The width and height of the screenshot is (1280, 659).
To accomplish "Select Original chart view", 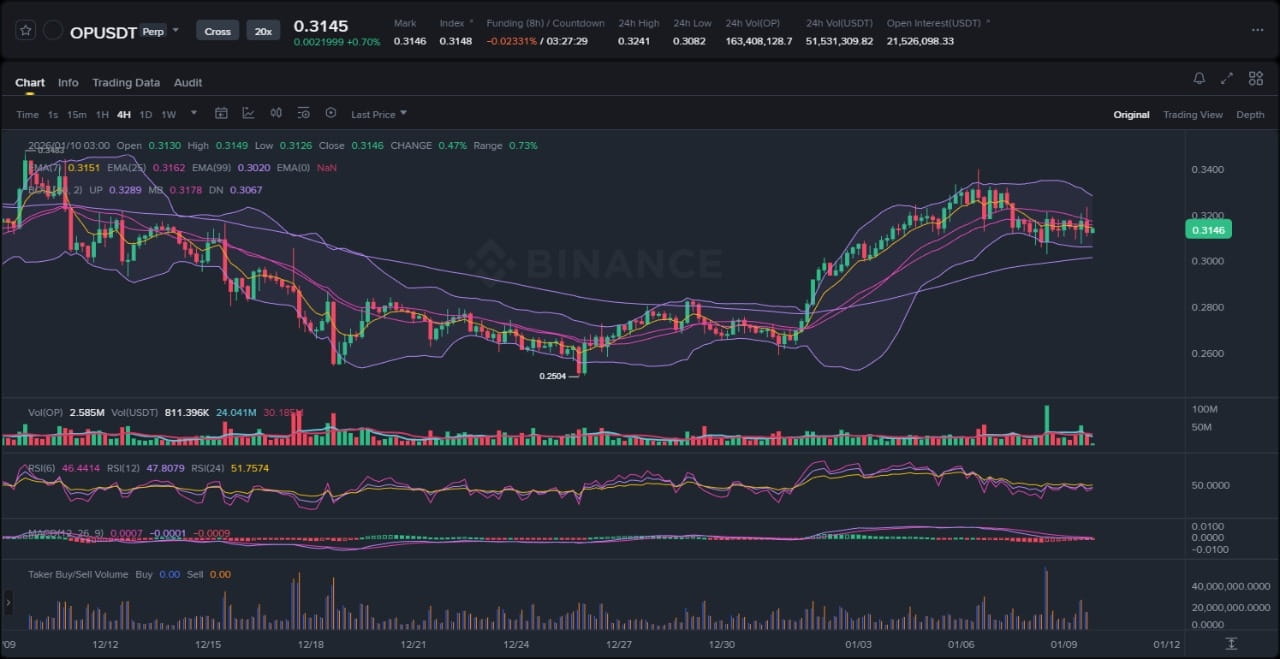I will pyautogui.click(x=1131, y=115).
